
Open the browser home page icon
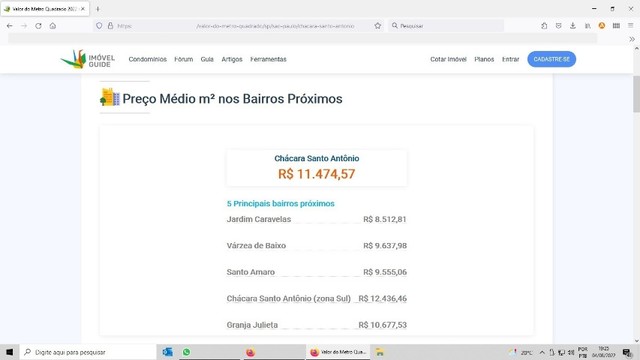tap(53, 26)
